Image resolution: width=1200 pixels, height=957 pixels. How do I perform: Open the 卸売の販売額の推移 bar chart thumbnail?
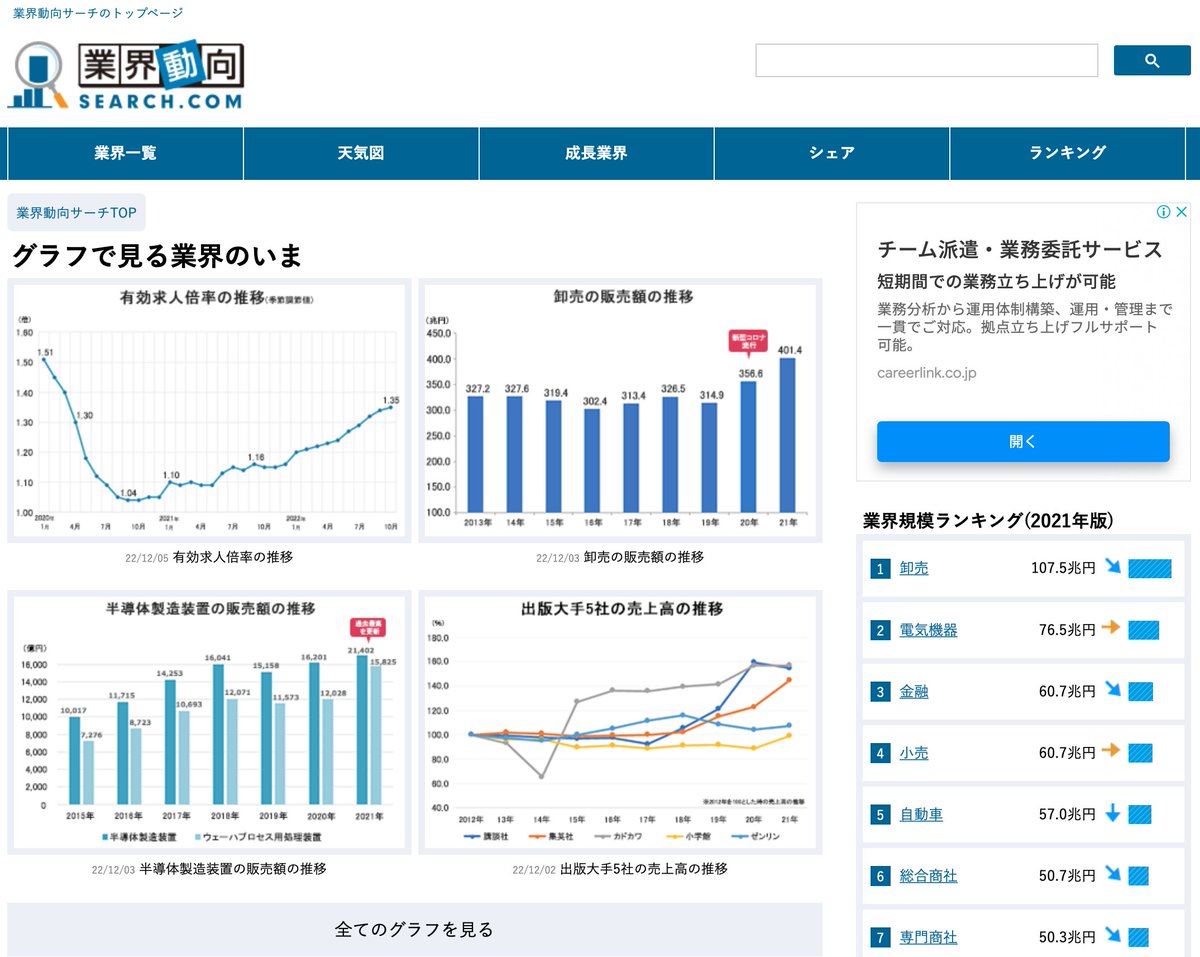(620, 411)
